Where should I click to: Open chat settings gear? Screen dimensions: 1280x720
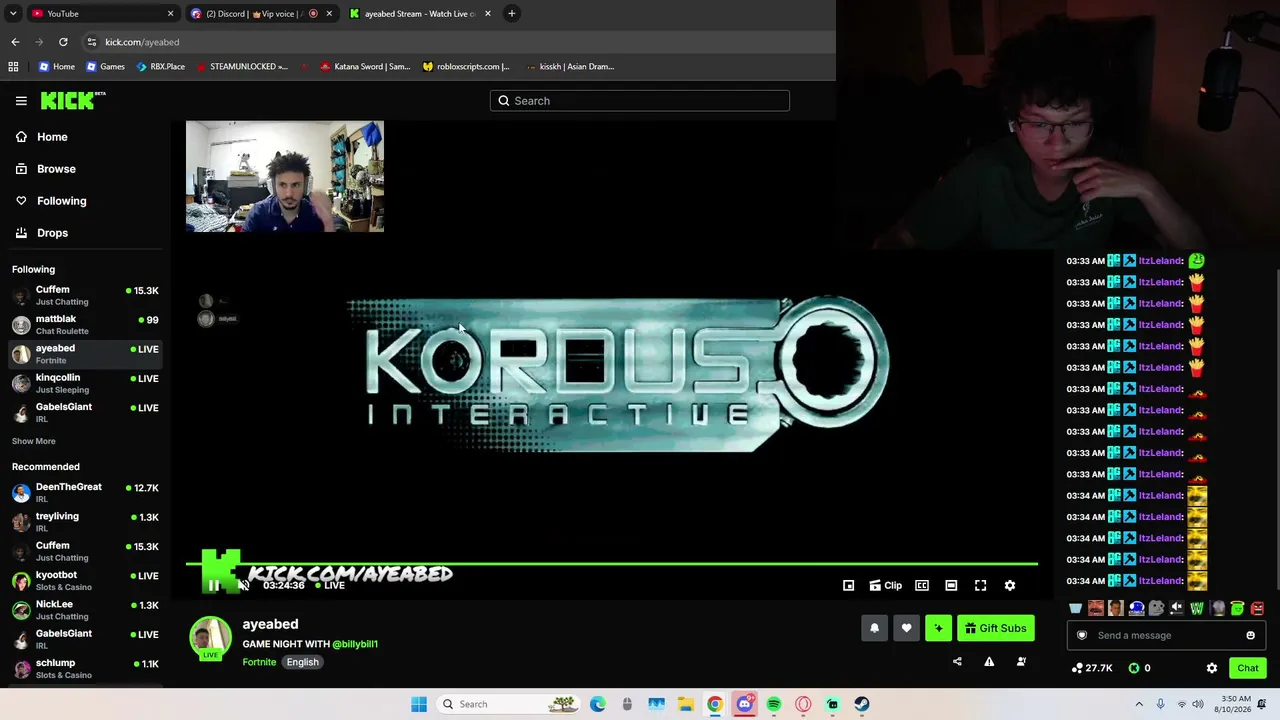tap(1212, 668)
